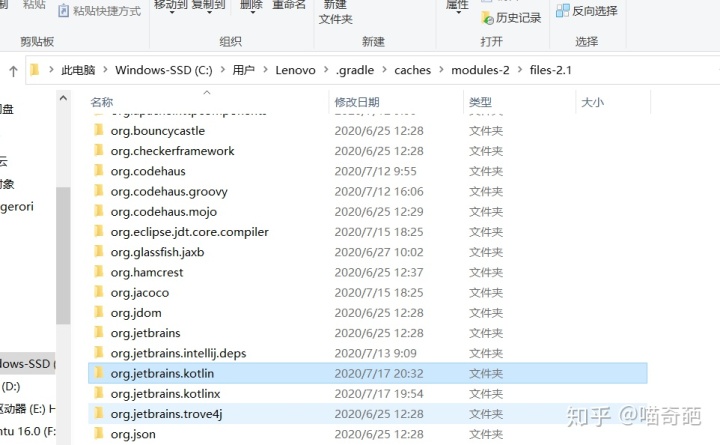Click date 2020/7/17 20:32 cell
720x445 pixels.
(x=379, y=373)
